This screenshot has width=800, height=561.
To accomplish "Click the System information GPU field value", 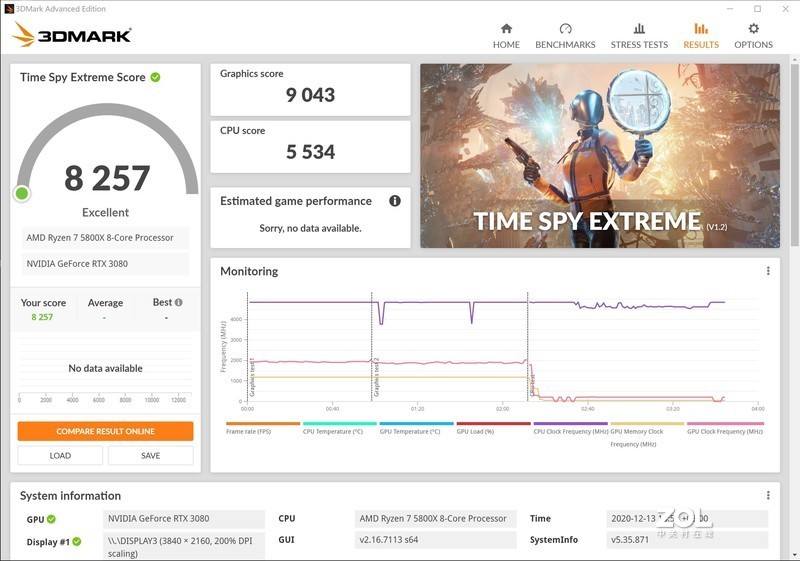I will pyautogui.click(x=184, y=519).
